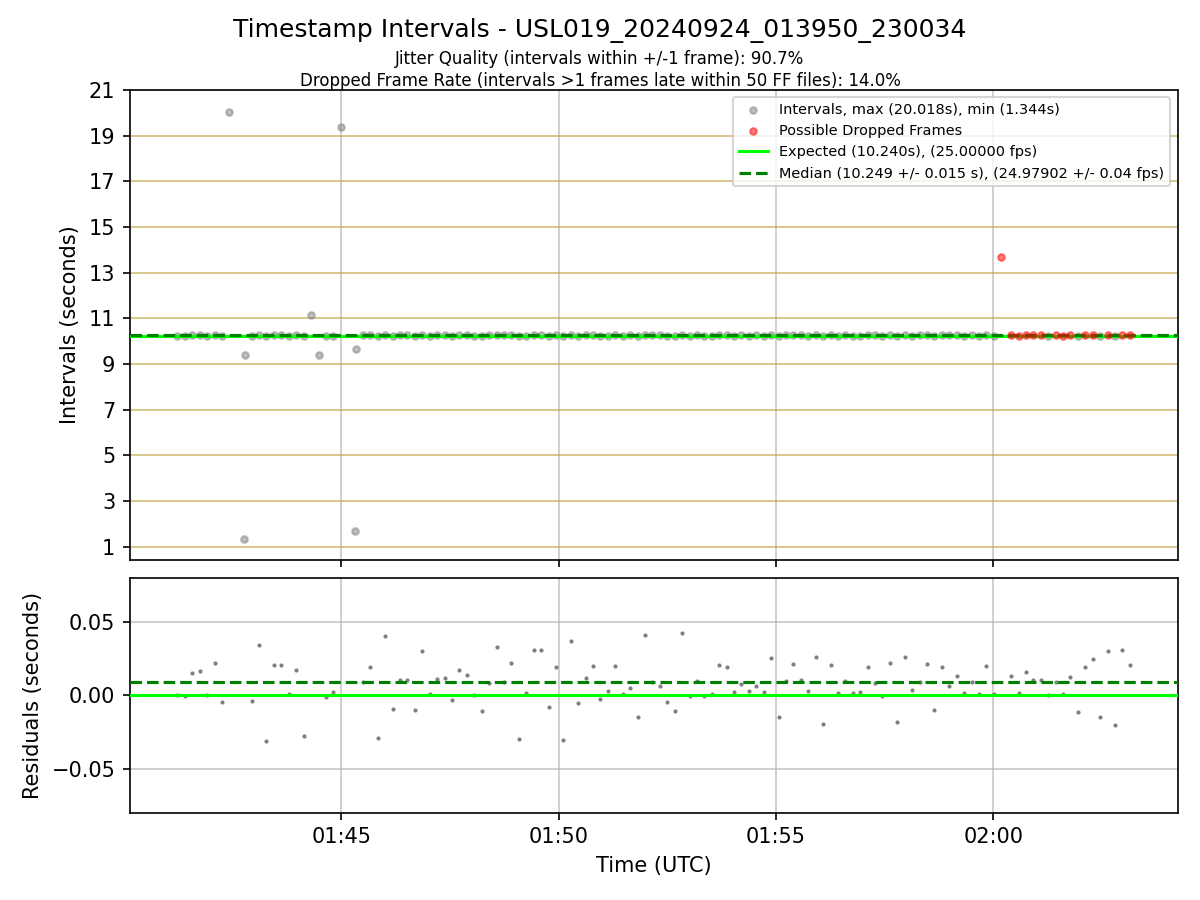
Task: Click the '21' tick on the intervals axis
Action: tap(101, 91)
